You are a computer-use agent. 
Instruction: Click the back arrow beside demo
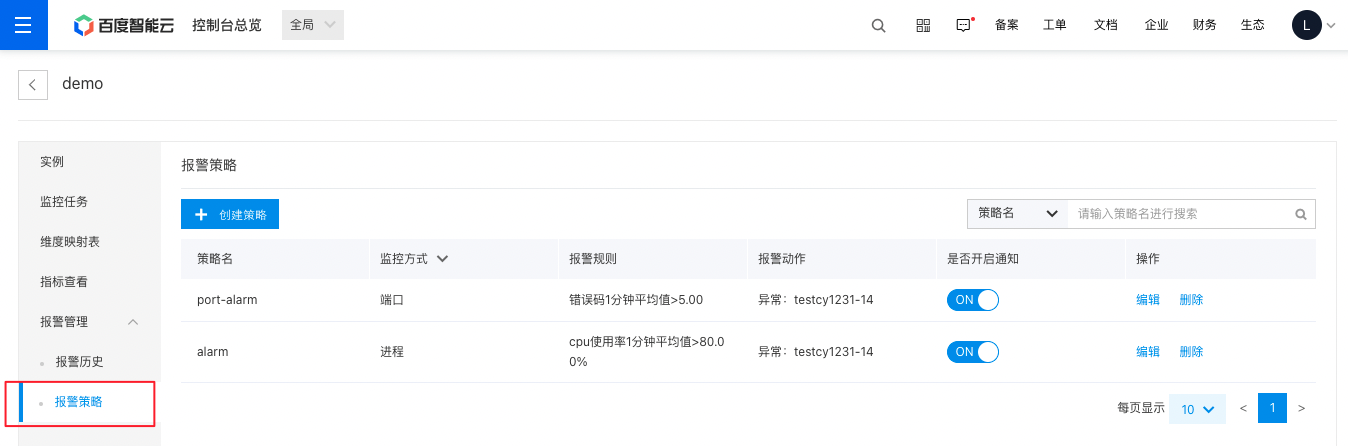pos(33,85)
